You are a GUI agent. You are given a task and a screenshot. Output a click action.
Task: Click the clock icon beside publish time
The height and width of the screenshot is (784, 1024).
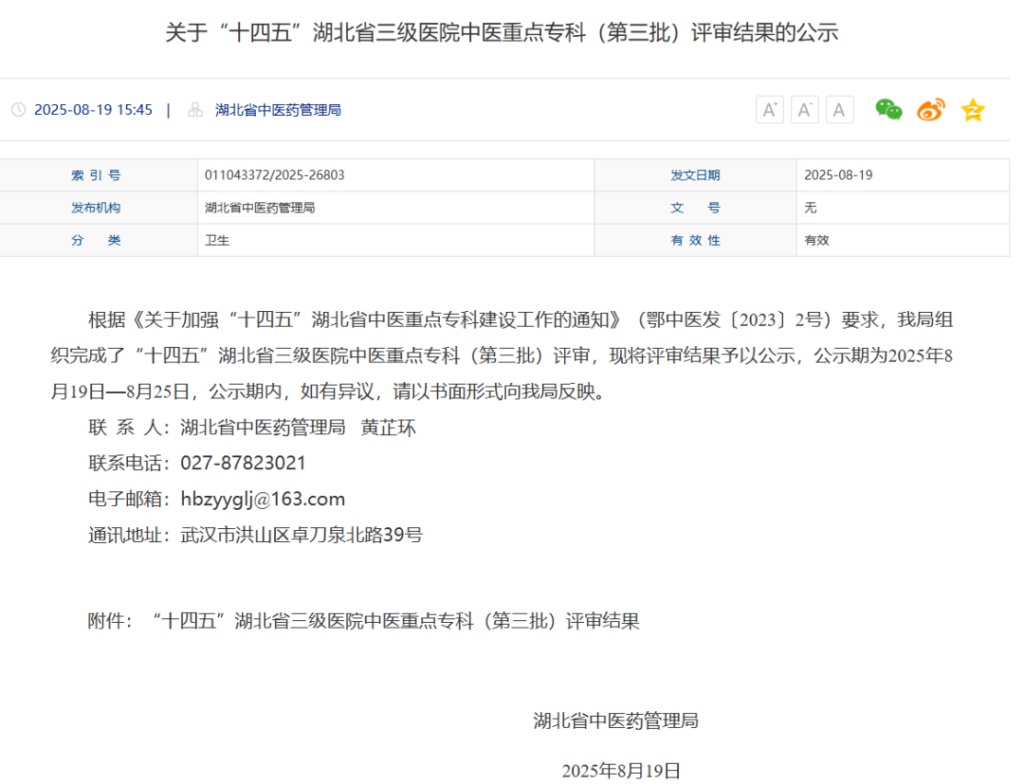coord(18,110)
